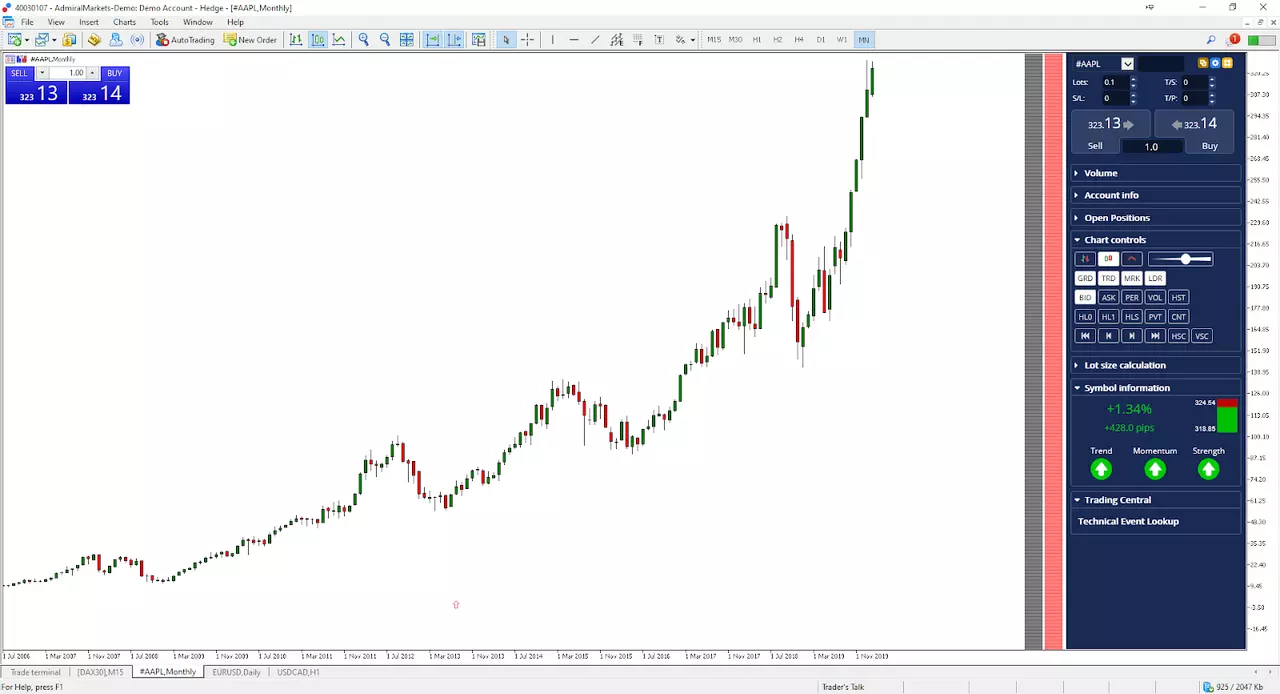Select the text label tool
This screenshot has height=694, width=1280.
pos(659,40)
